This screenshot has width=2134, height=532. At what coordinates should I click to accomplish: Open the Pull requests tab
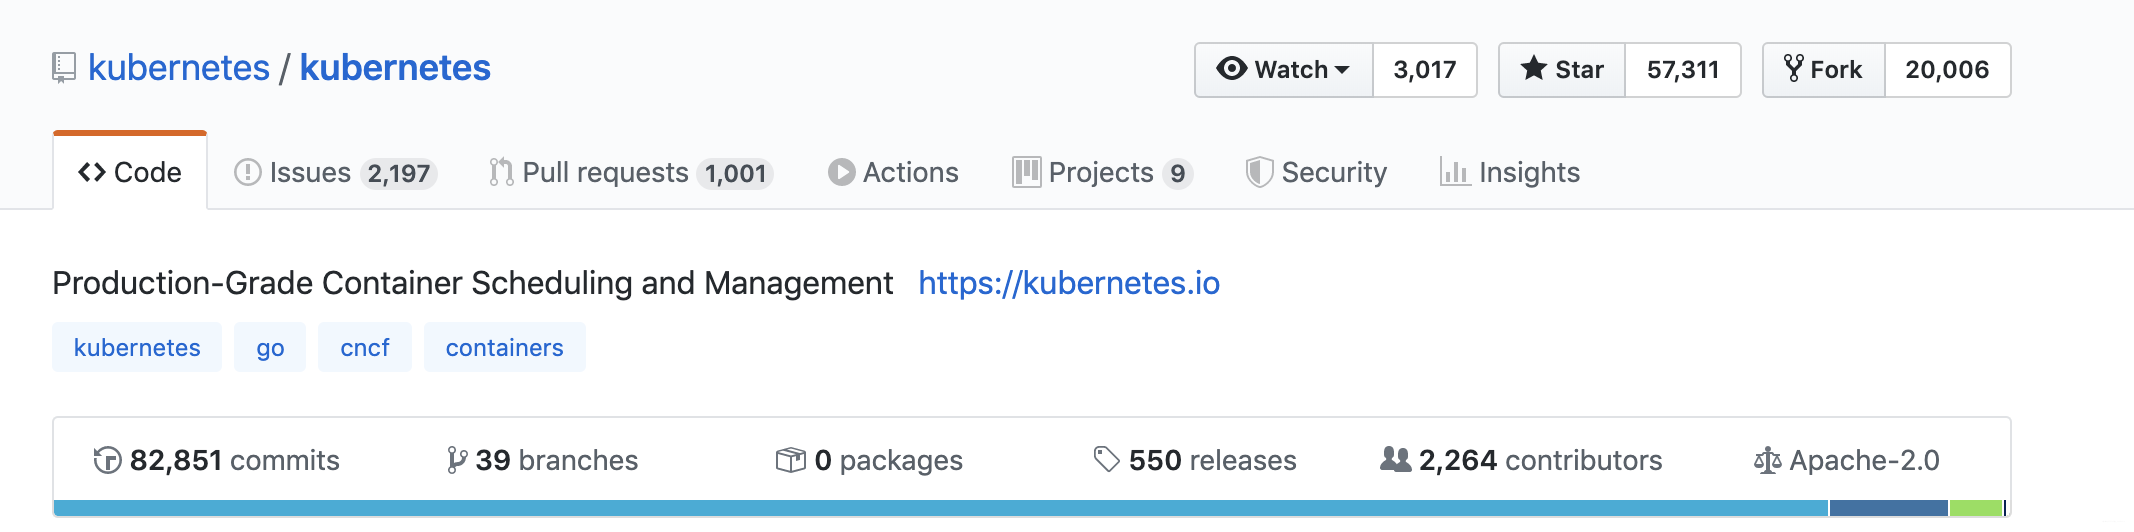click(630, 172)
